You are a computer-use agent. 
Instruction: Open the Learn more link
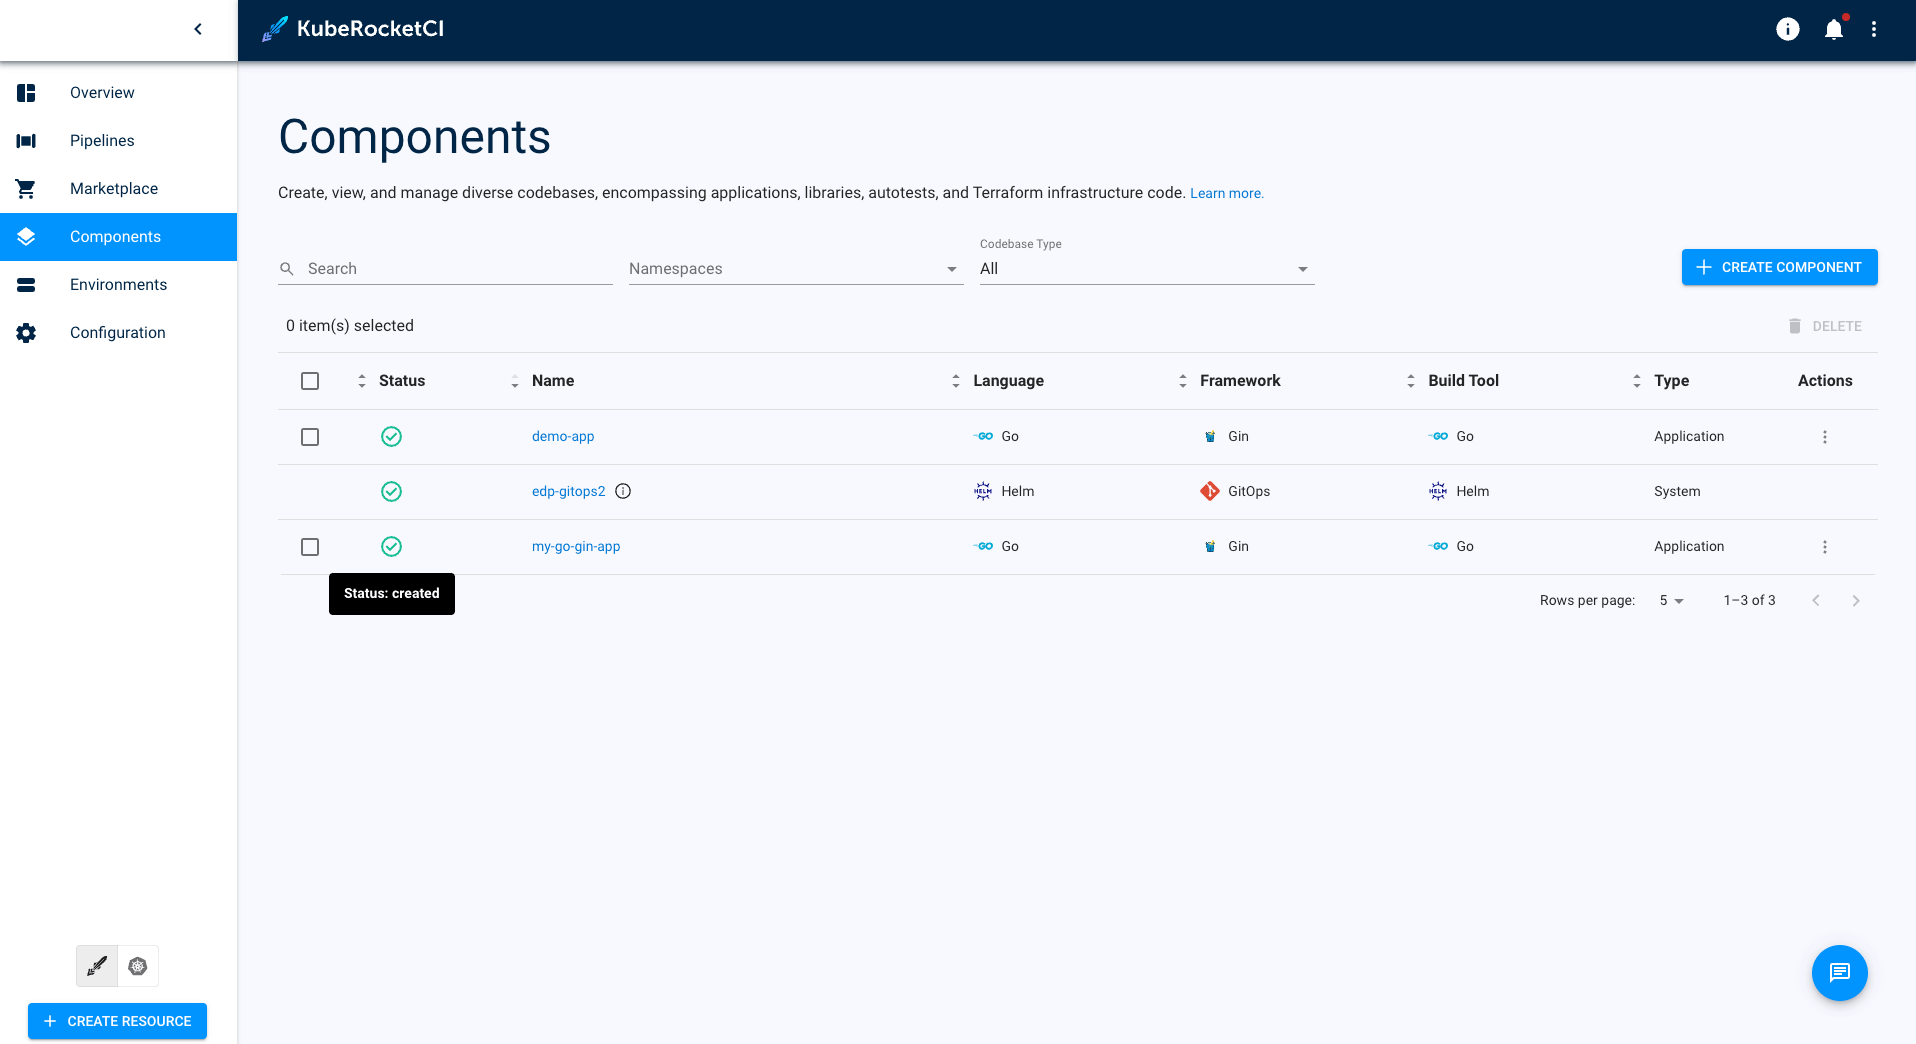(1226, 193)
